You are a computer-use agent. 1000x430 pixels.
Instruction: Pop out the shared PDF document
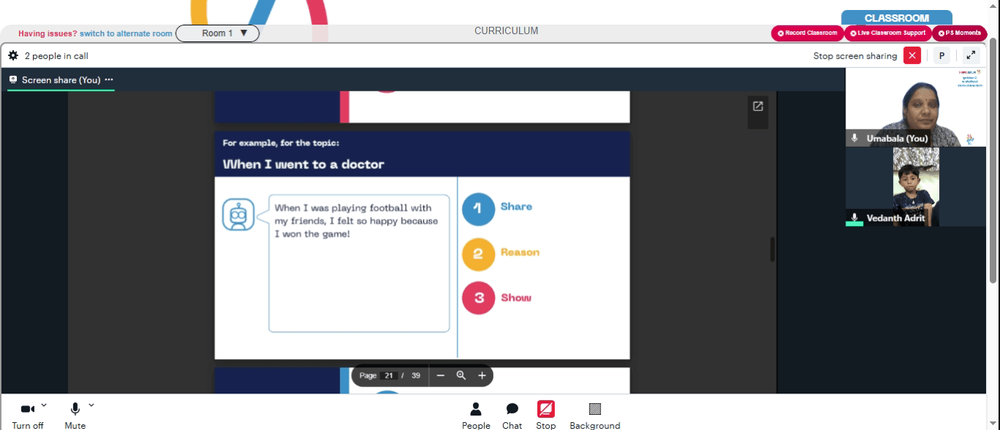758,107
